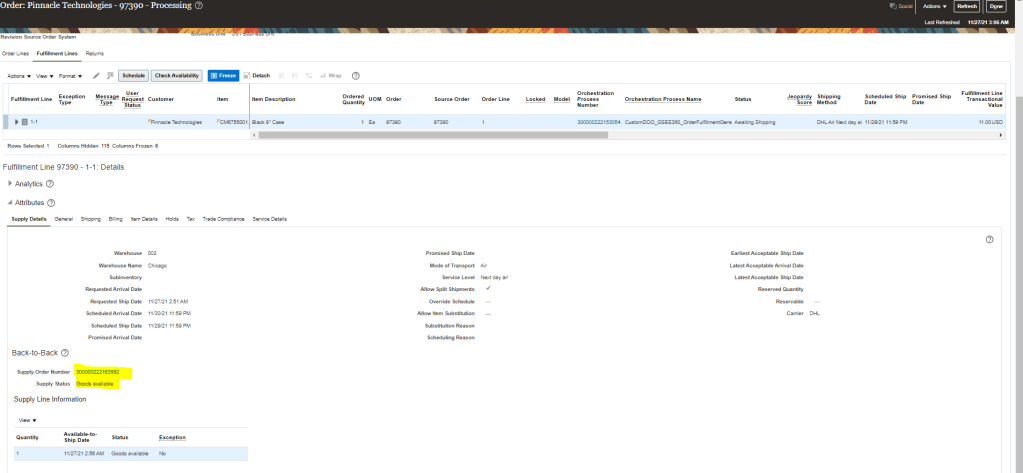The image size is (1023, 473).
Task: Click help icon next to order title
Action: tap(198, 6)
